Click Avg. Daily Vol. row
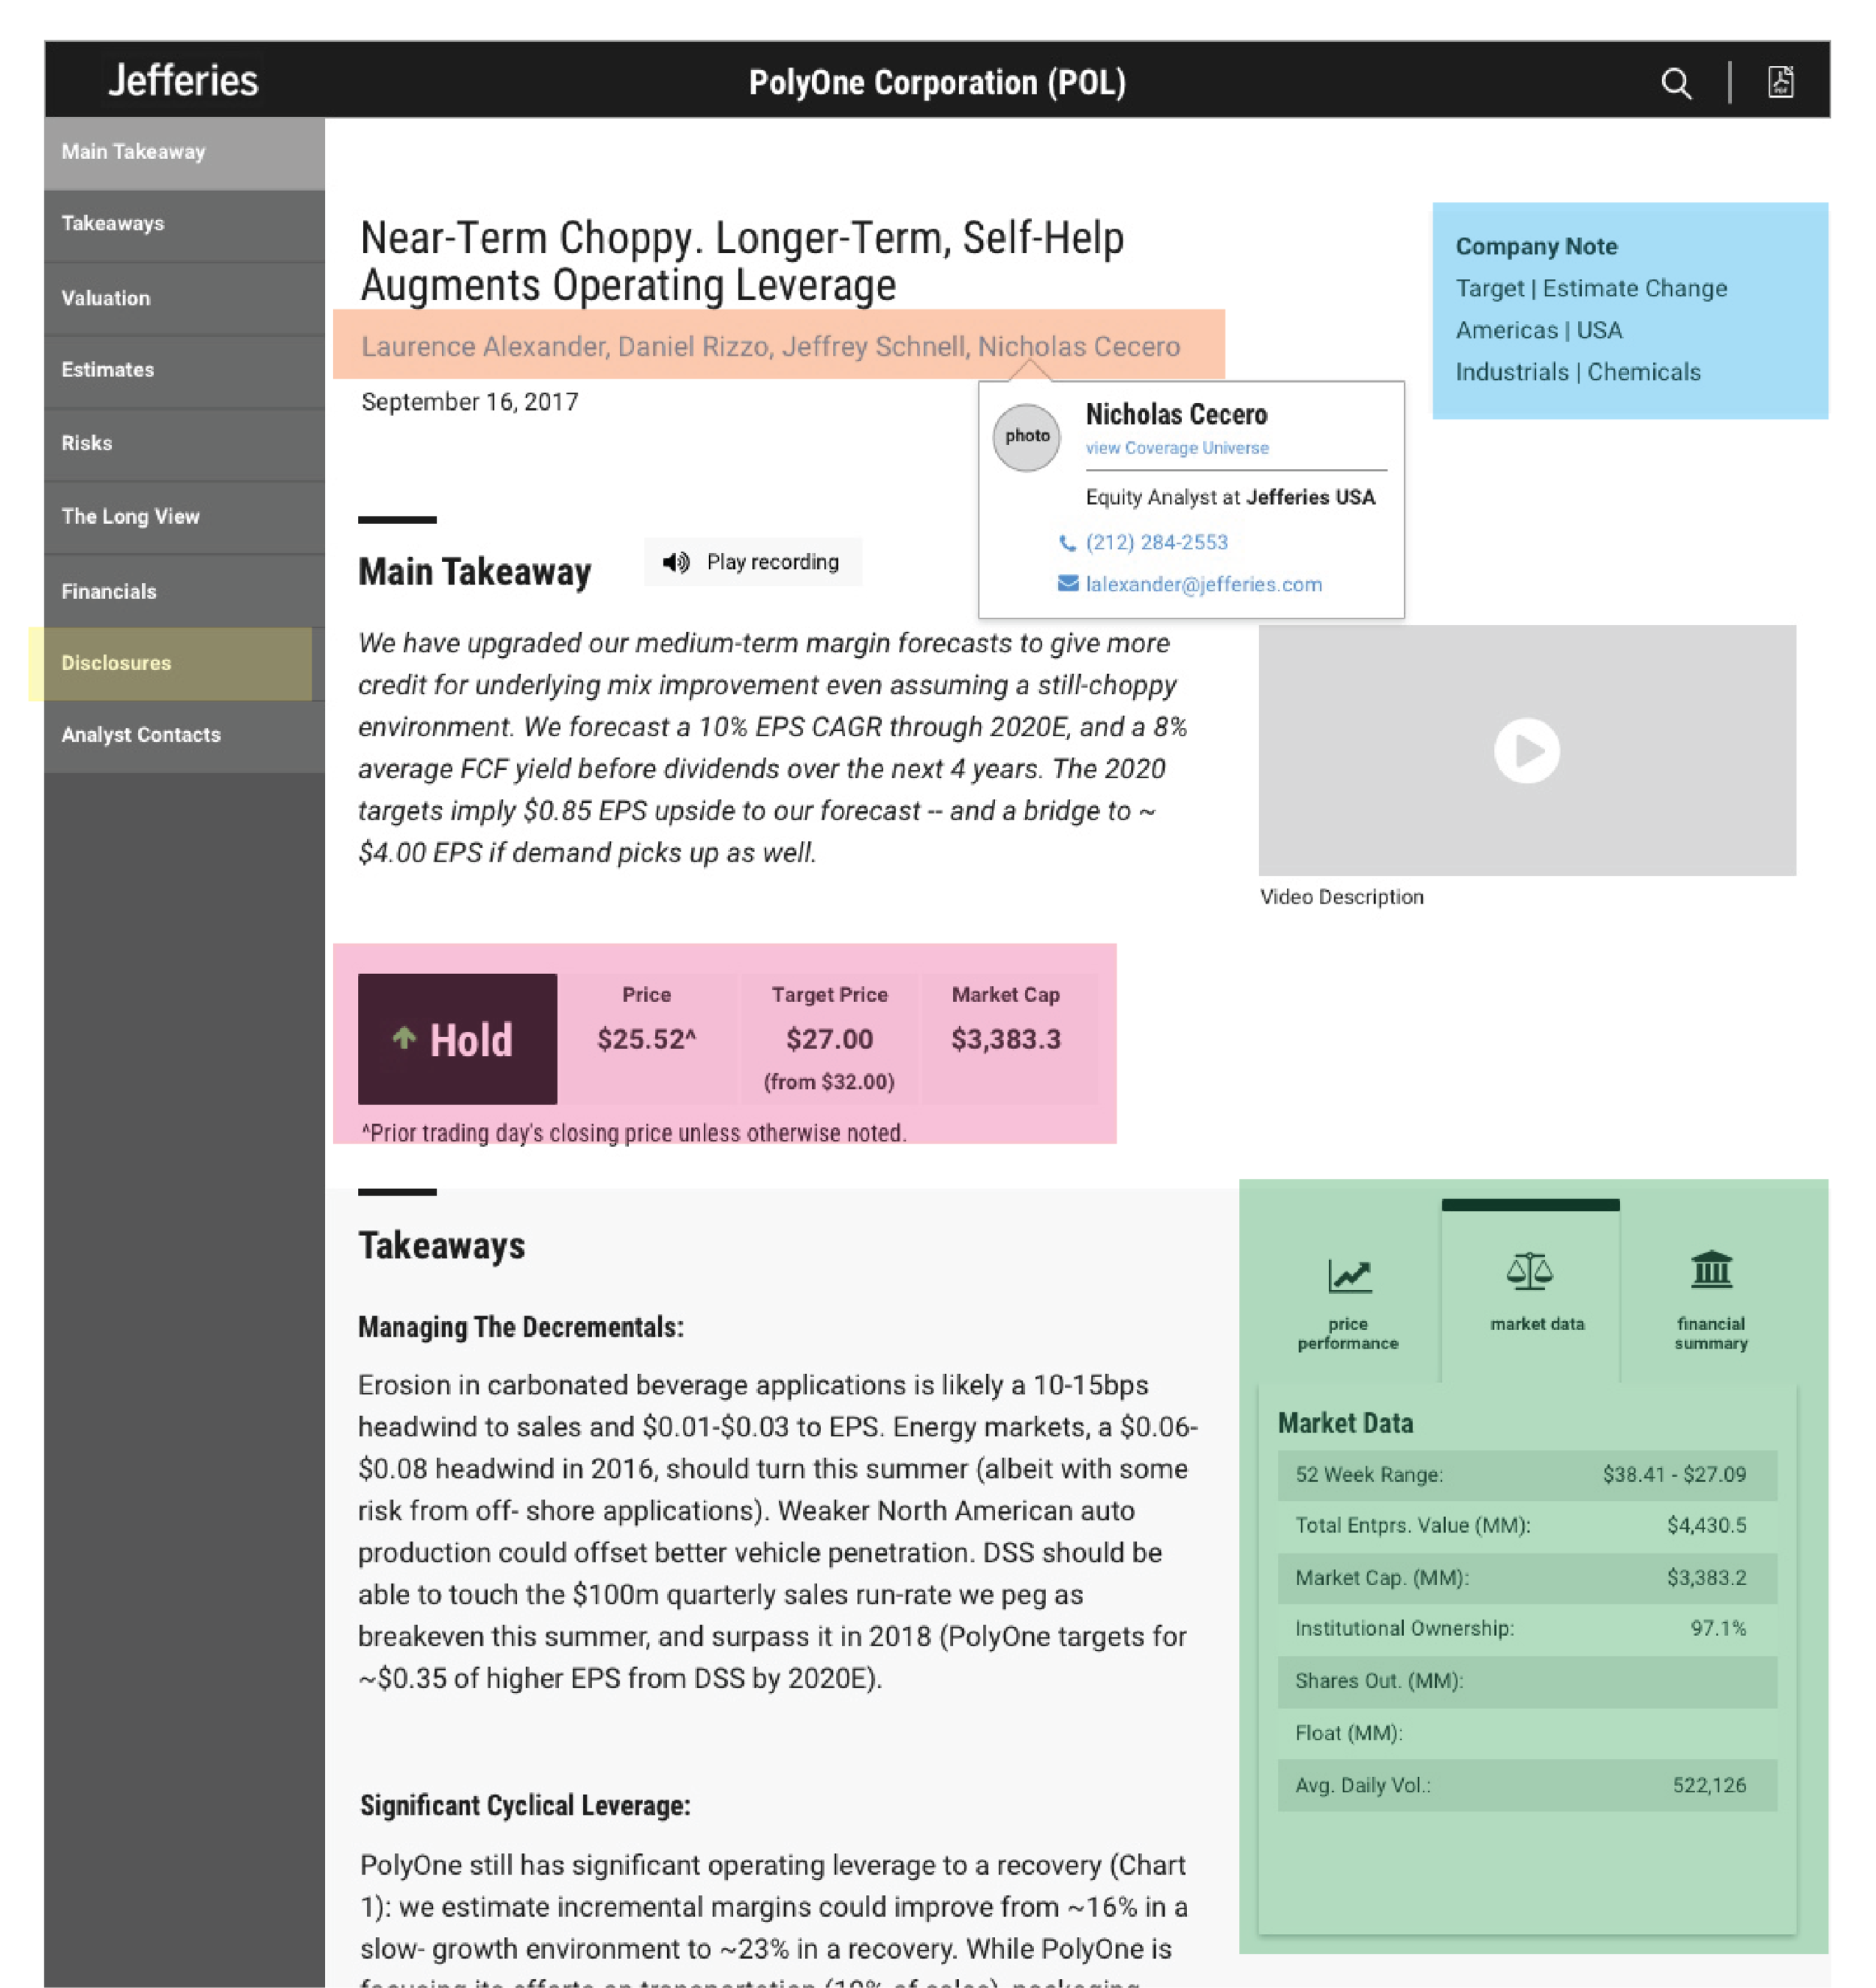Viewport: 1876px width, 1988px height. pyautogui.click(x=1527, y=1786)
